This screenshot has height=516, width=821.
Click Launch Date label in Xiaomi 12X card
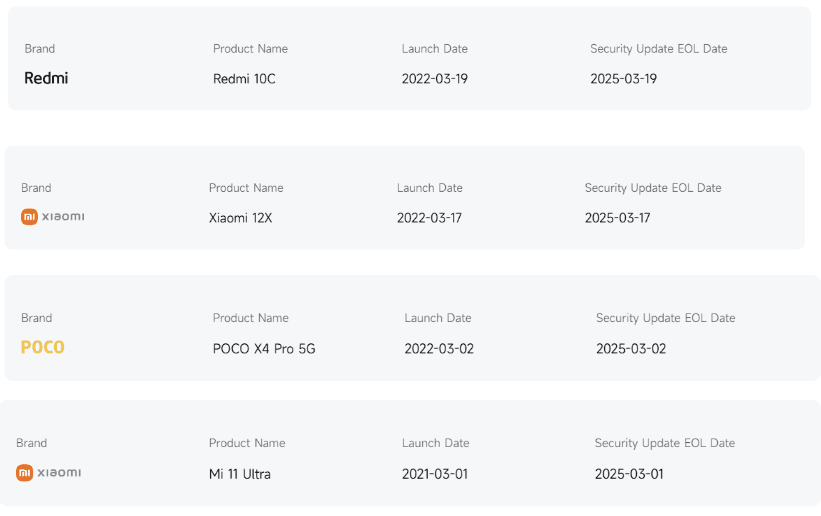click(429, 188)
